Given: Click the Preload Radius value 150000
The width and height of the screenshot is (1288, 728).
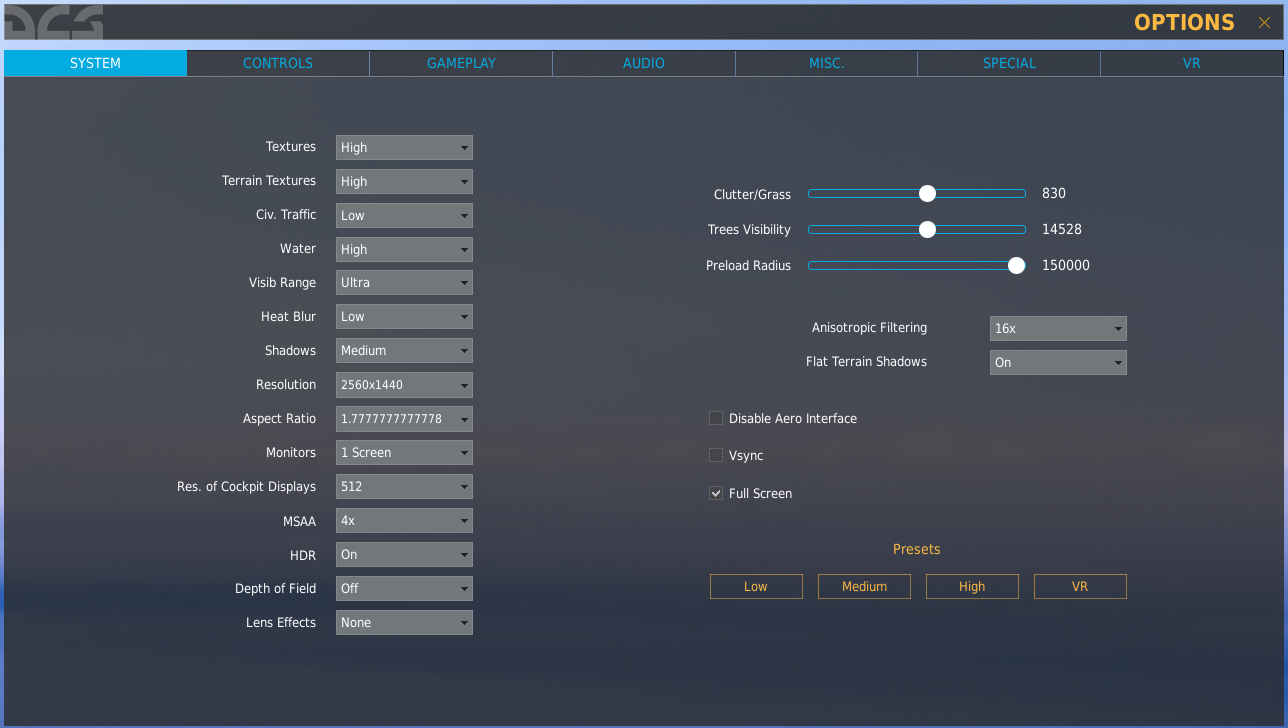Looking at the screenshot, I should (1066, 266).
